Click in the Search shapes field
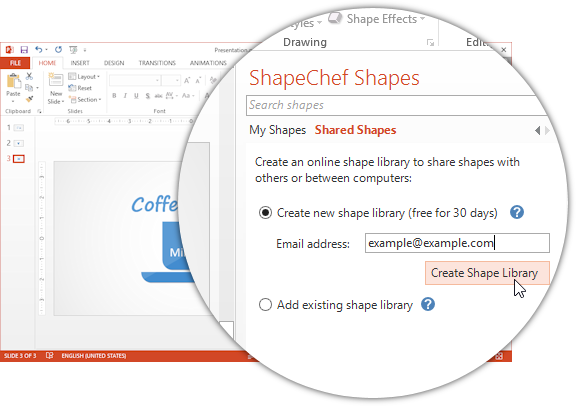Image resolution: width=576 pixels, height=406 pixels. tap(397, 105)
